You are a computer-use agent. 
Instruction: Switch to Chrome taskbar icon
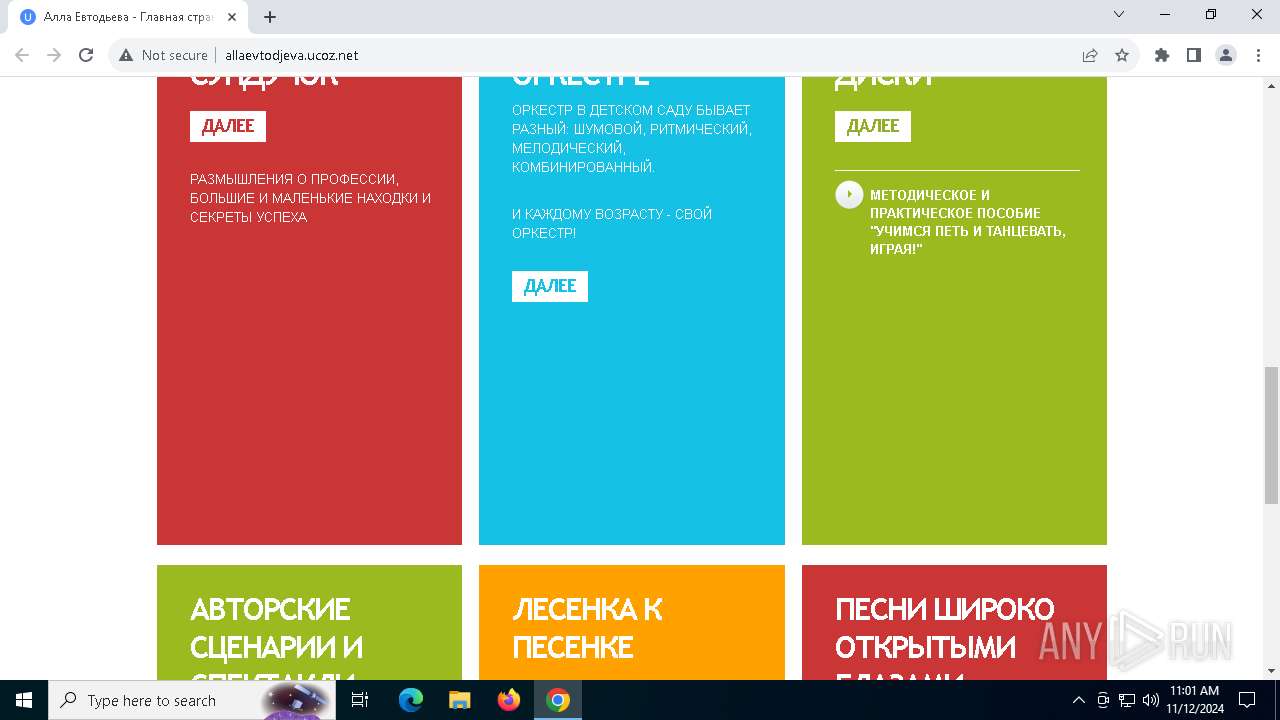click(558, 700)
